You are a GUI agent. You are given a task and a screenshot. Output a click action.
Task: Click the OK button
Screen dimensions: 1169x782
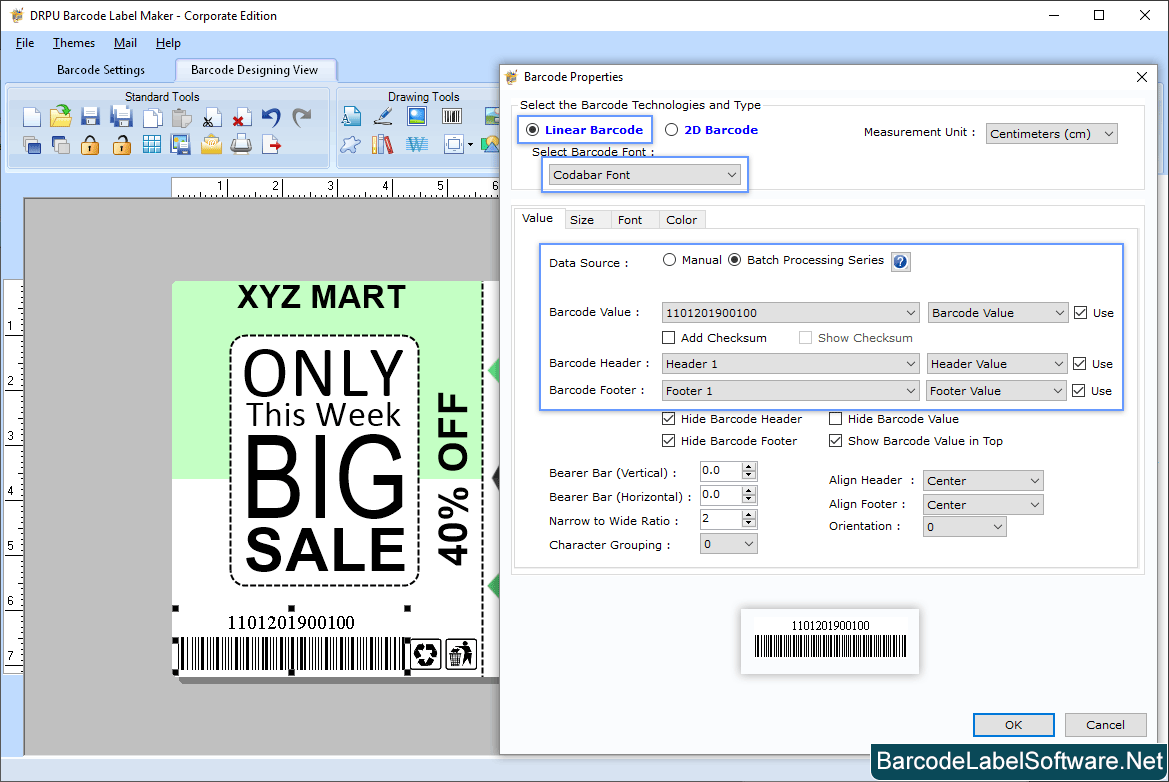tap(1013, 724)
